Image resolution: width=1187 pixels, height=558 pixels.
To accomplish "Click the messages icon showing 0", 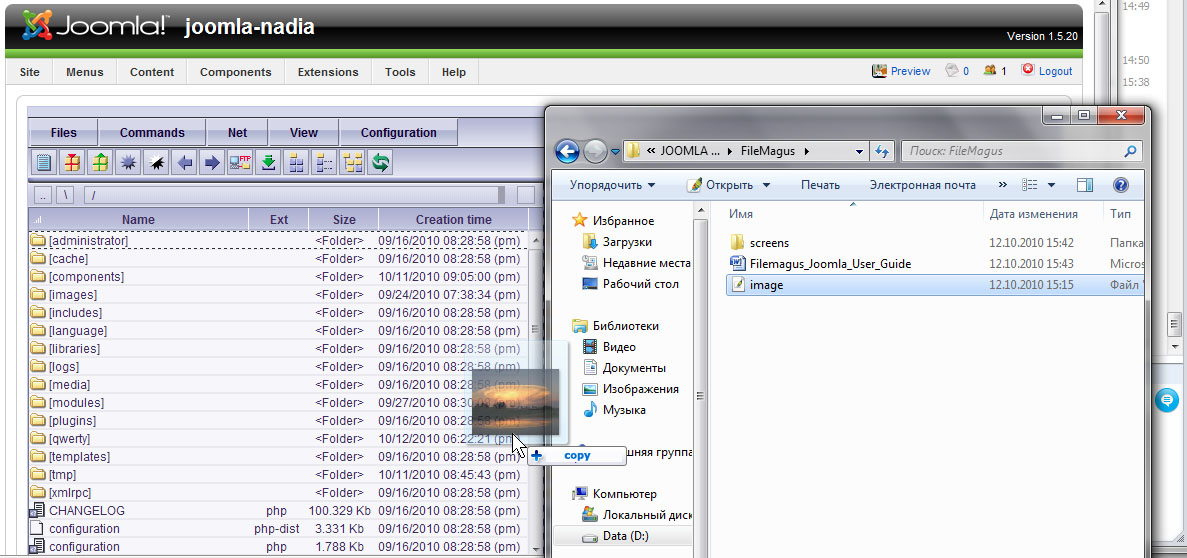I will tap(952, 70).
